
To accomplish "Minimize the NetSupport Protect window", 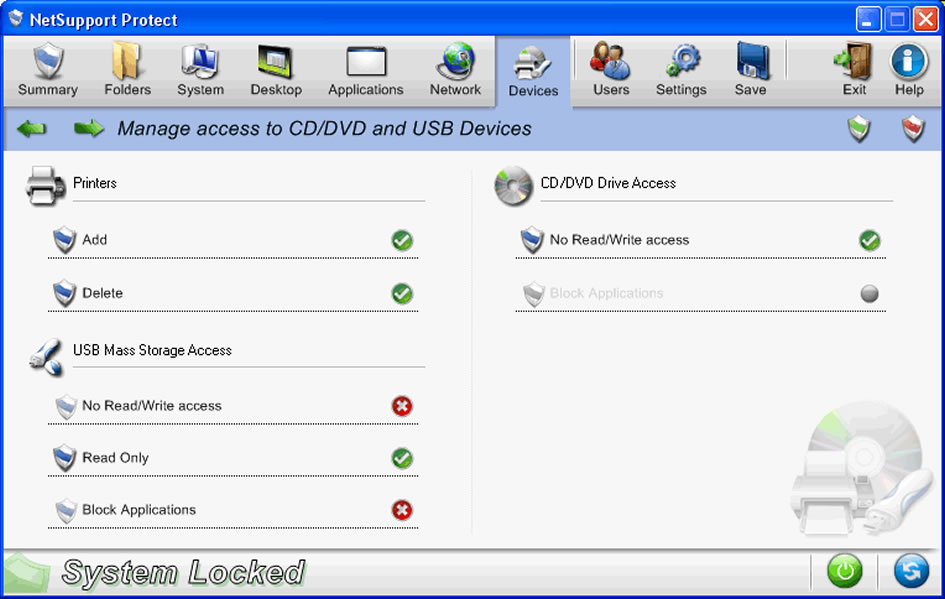I will tap(868, 19).
